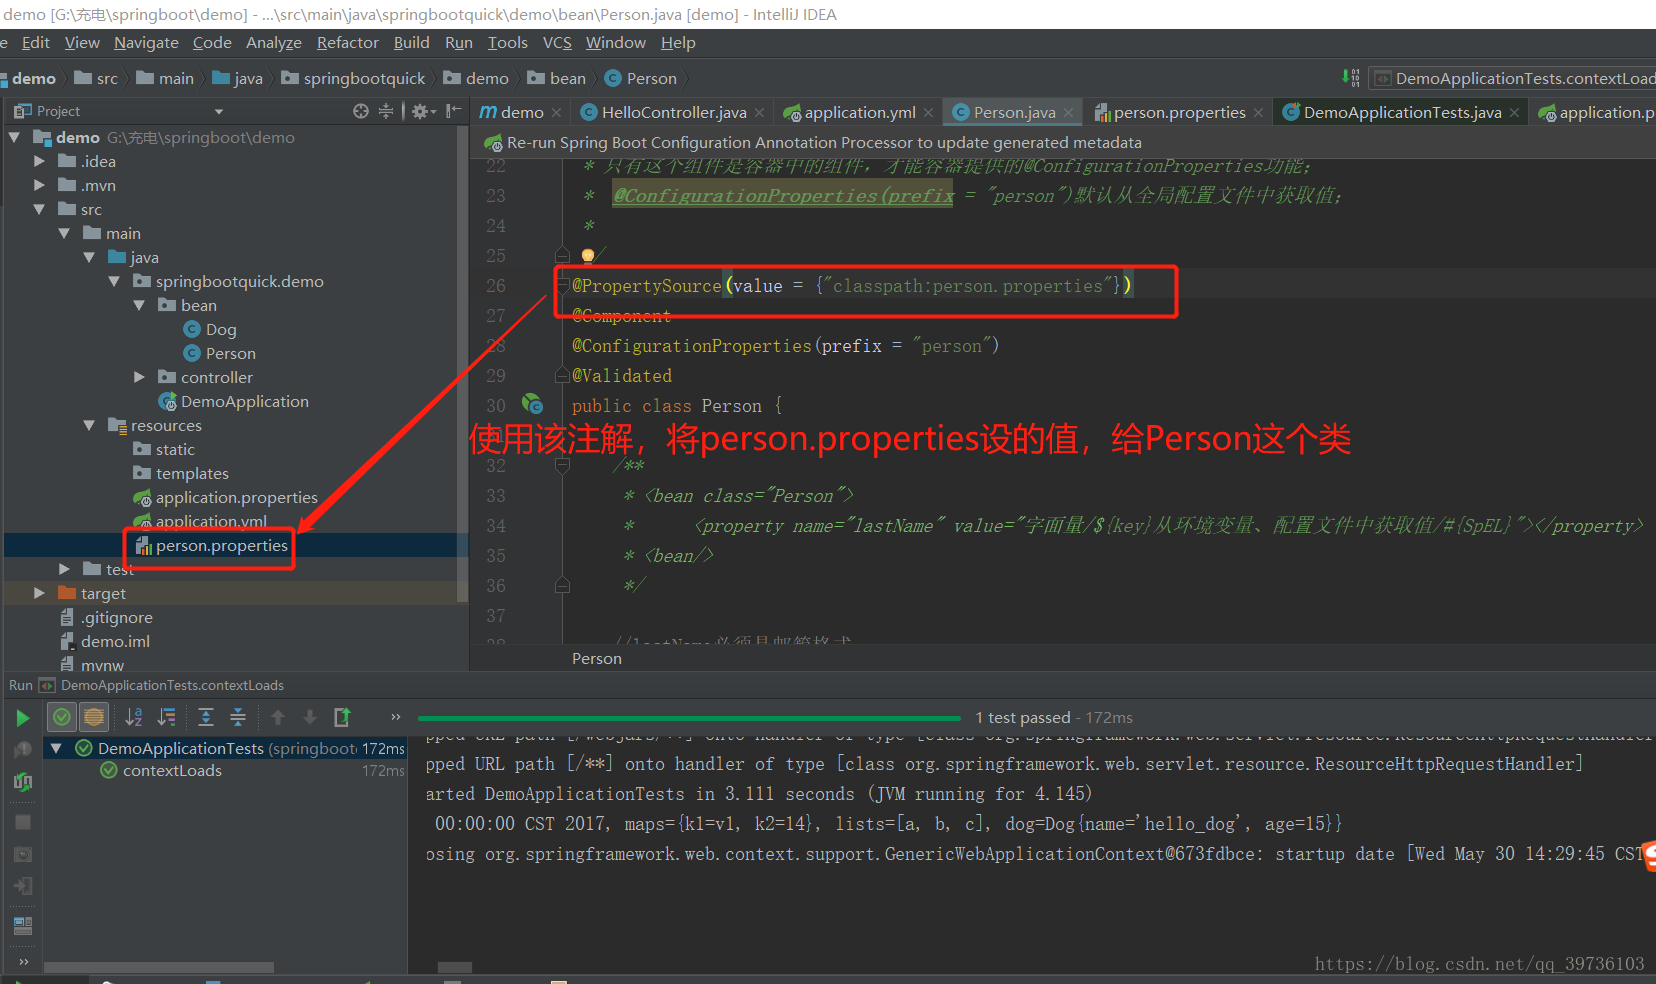This screenshot has height=984, width=1656.
Task: Export test results icon
Action: pyautogui.click(x=342, y=717)
